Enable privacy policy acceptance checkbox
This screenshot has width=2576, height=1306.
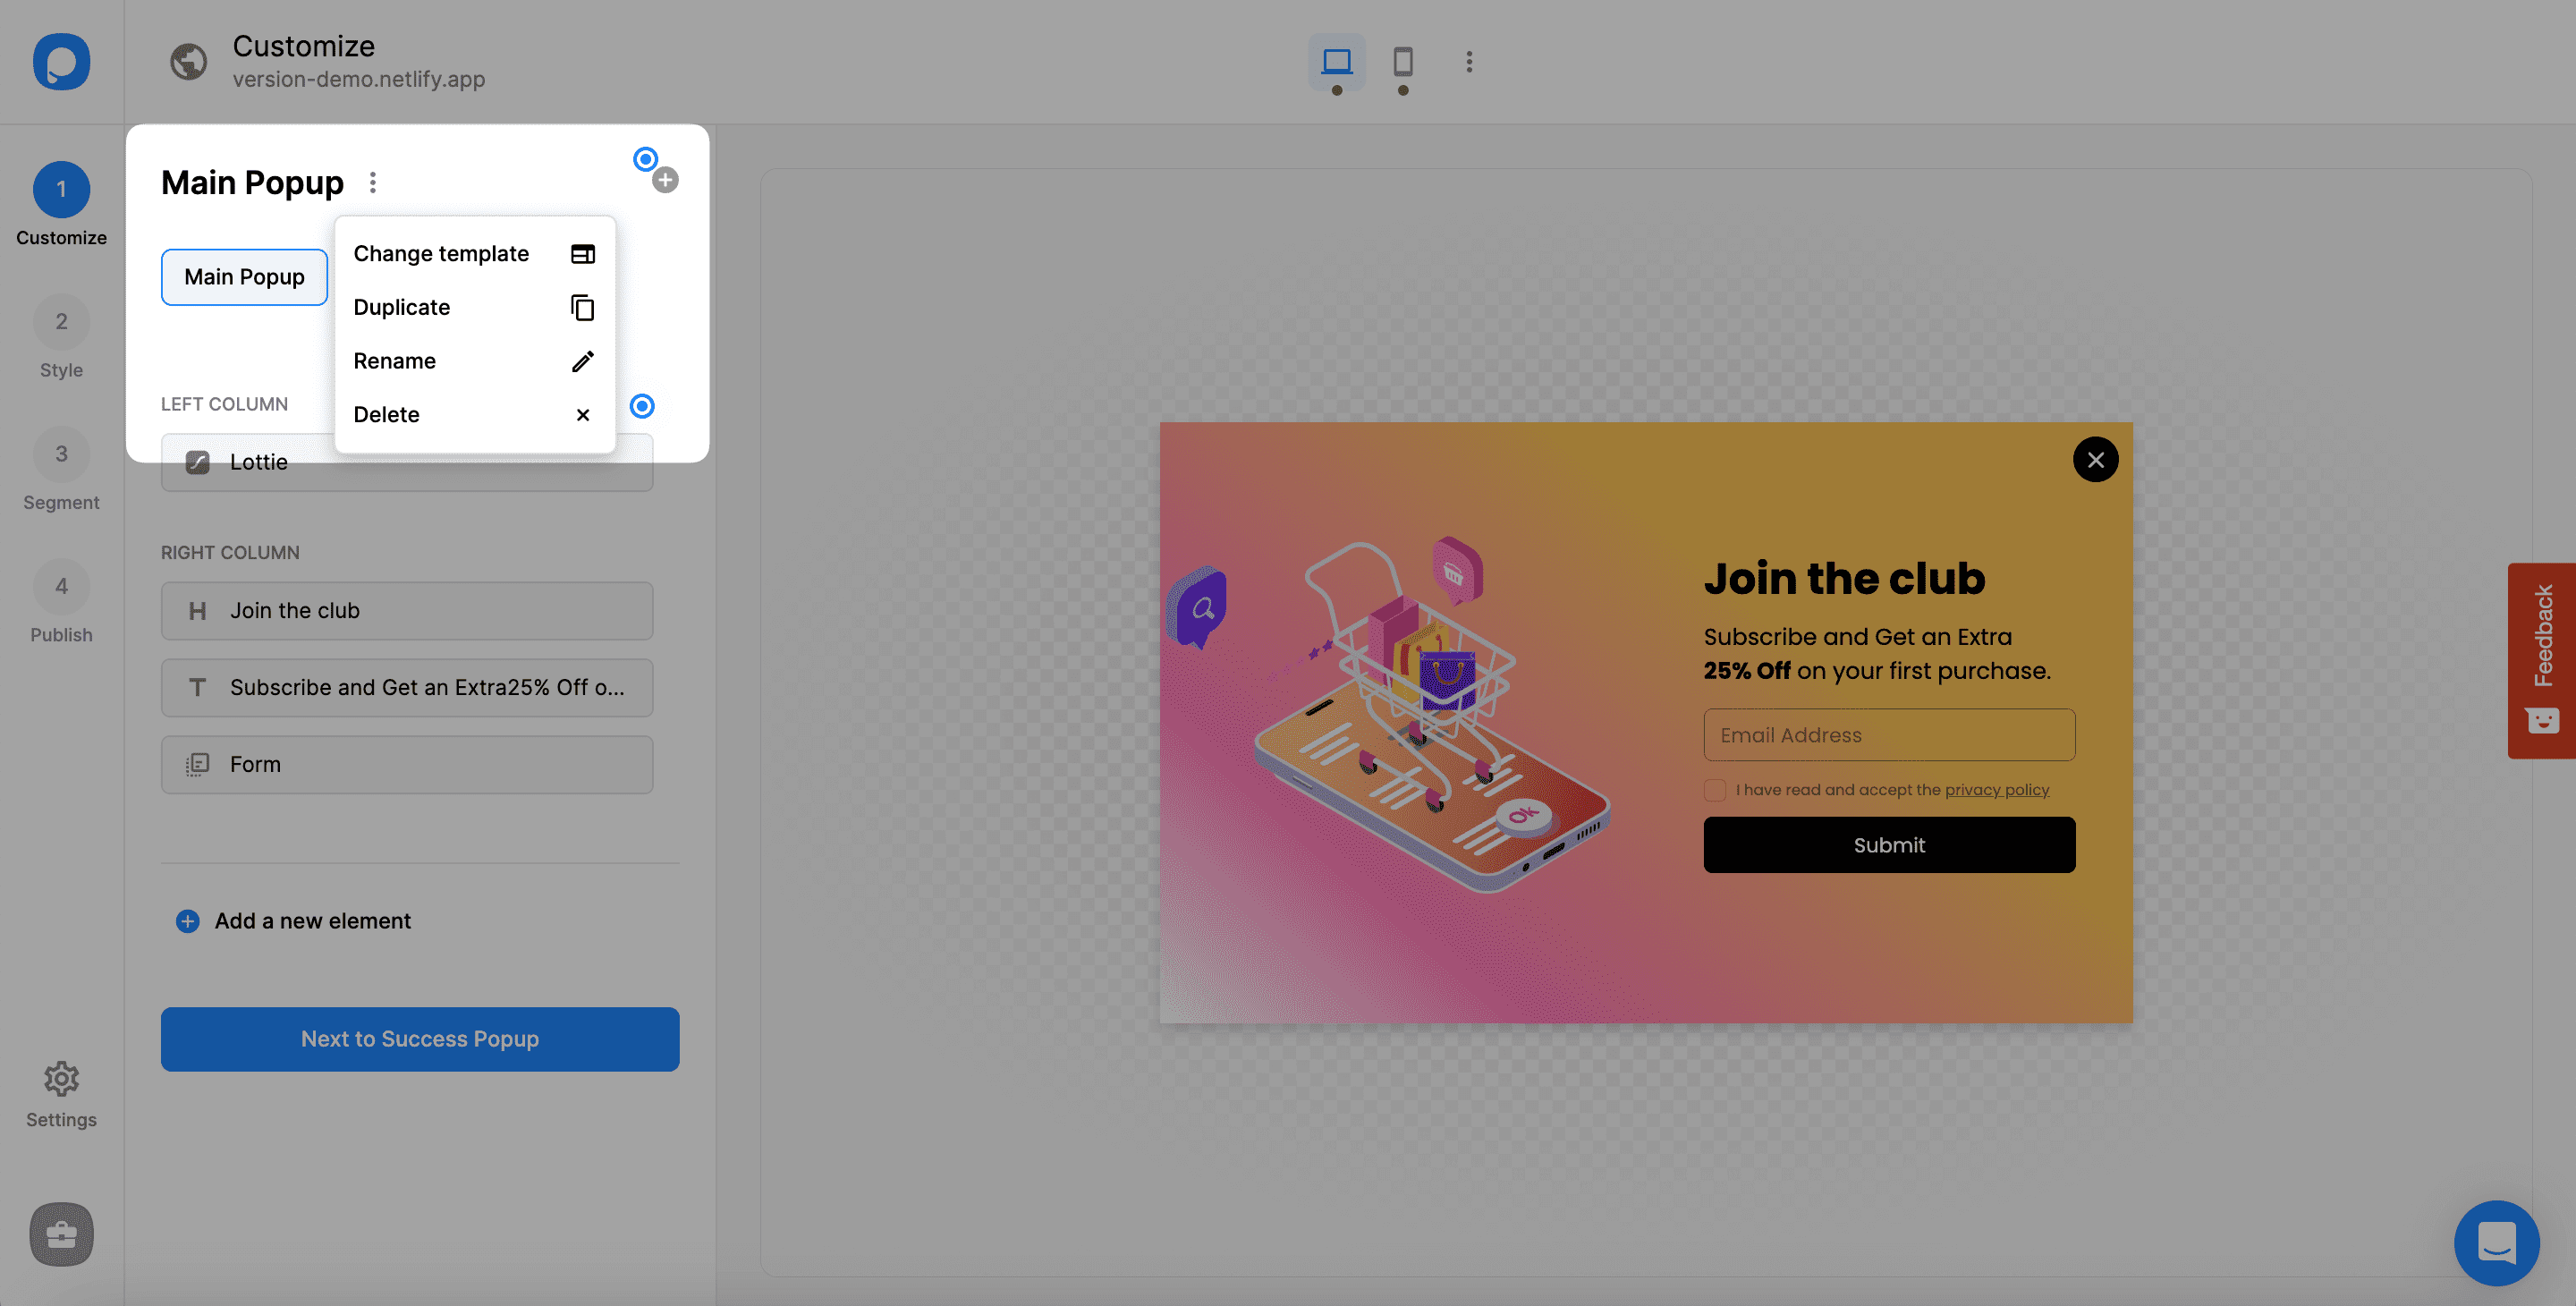pos(1714,790)
